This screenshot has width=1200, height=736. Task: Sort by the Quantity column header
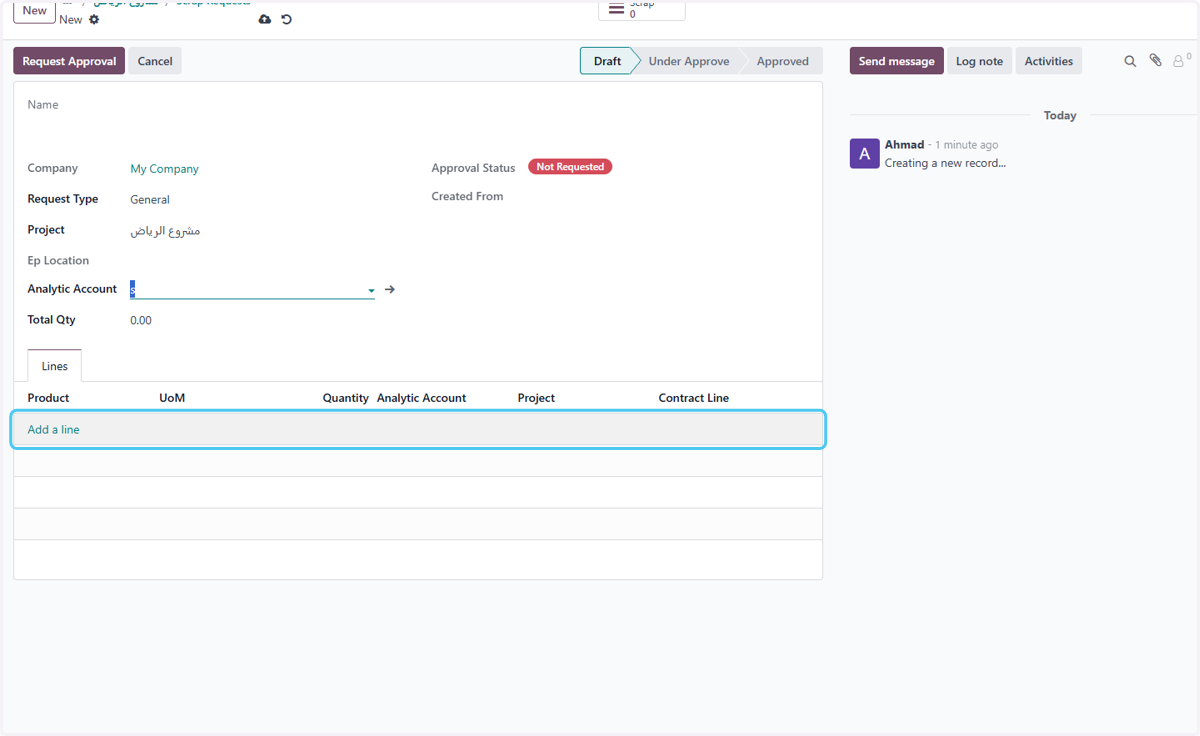(345, 398)
